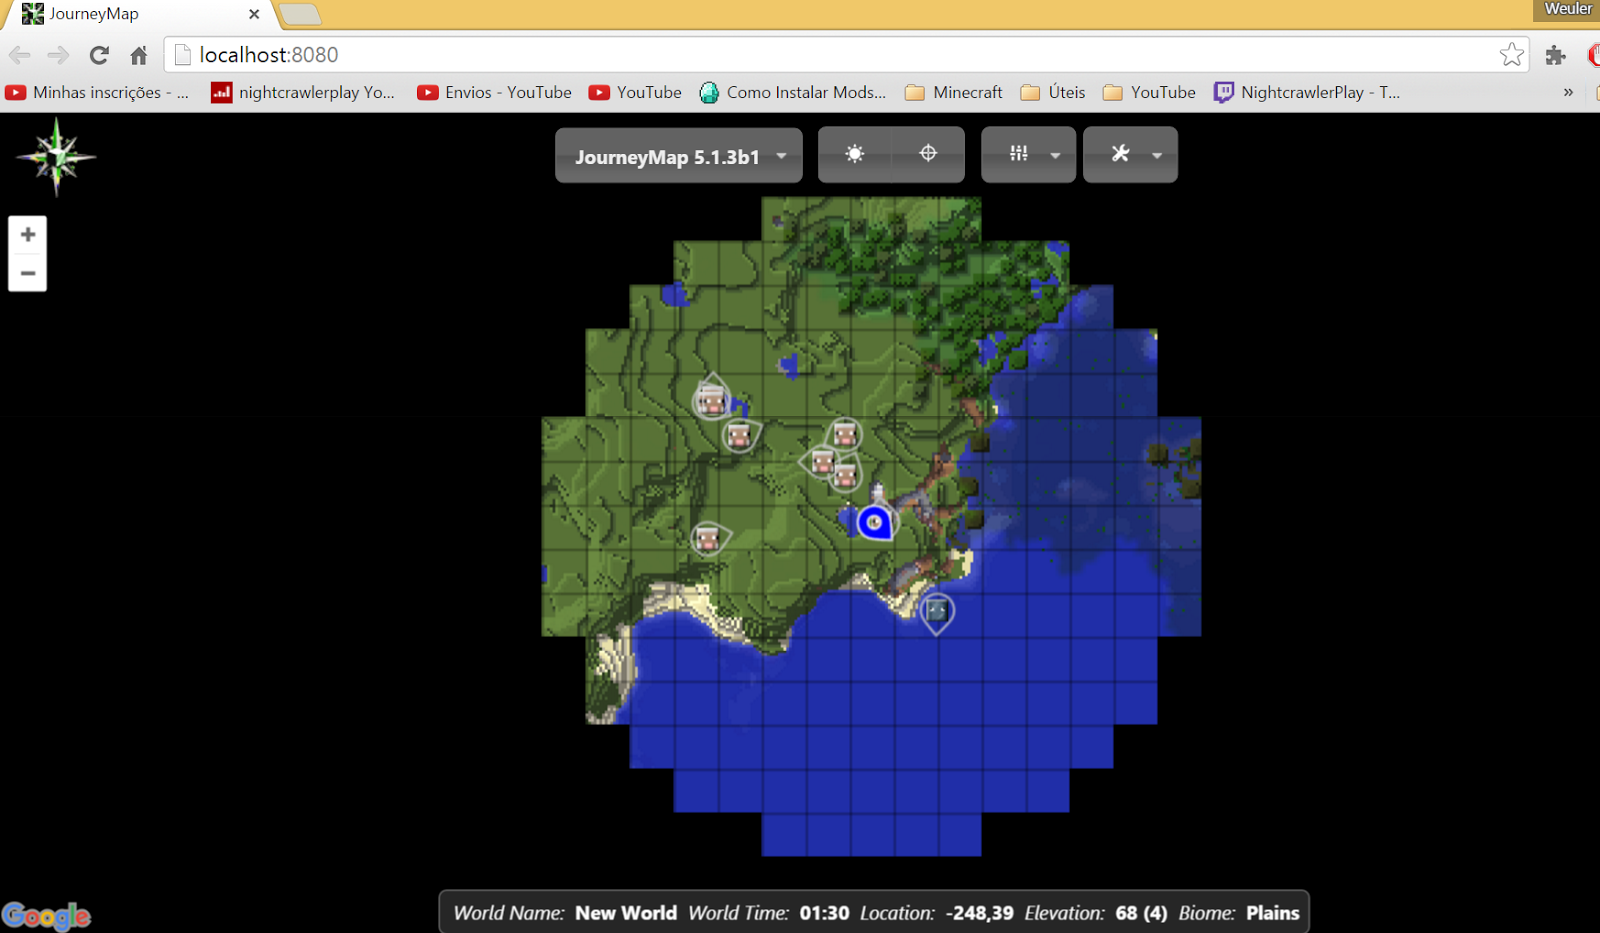Click the elevation value "68 (4)"
Screen dimensions: 1600x933
[x=1141, y=913]
